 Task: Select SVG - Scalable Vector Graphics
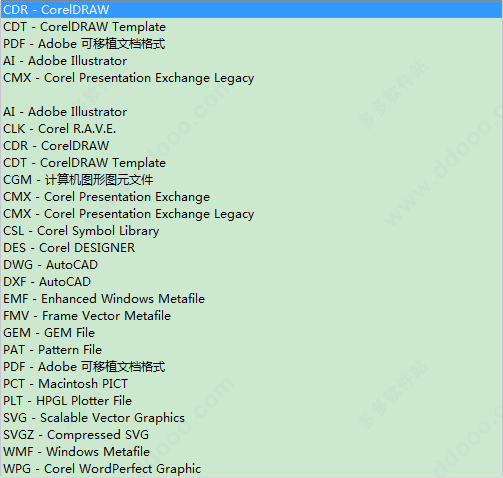[251, 418]
